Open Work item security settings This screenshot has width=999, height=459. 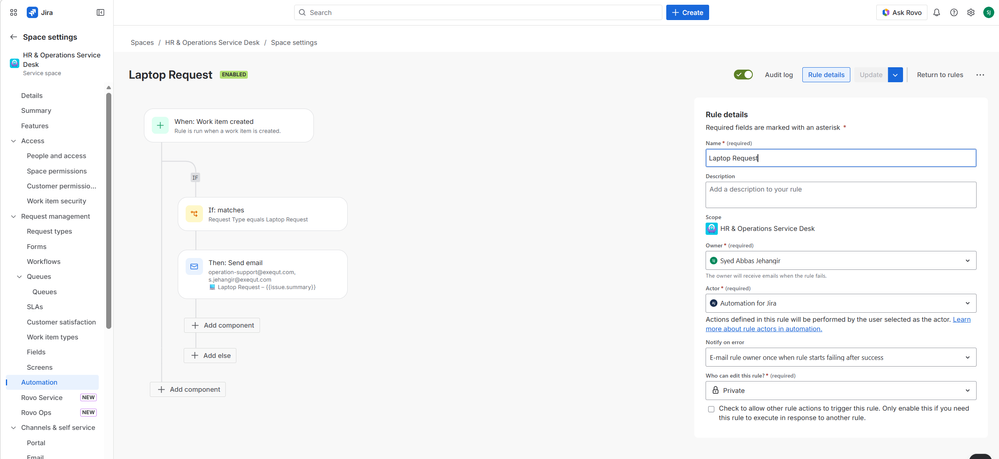coord(56,201)
